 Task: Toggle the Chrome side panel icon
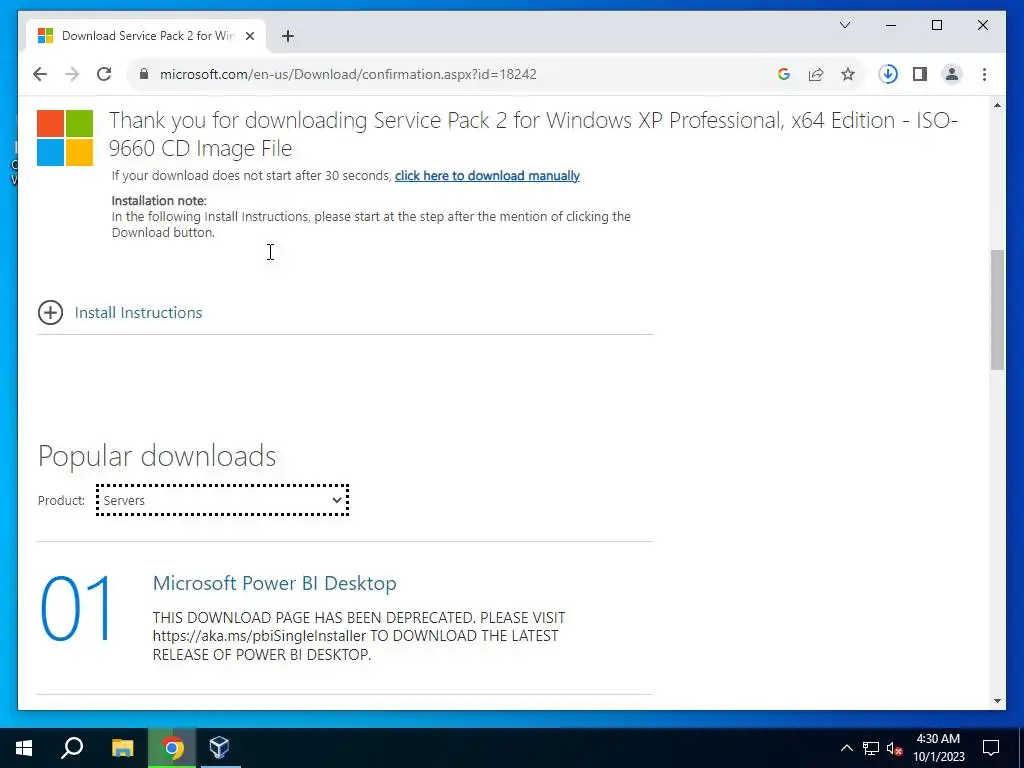(x=920, y=74)
